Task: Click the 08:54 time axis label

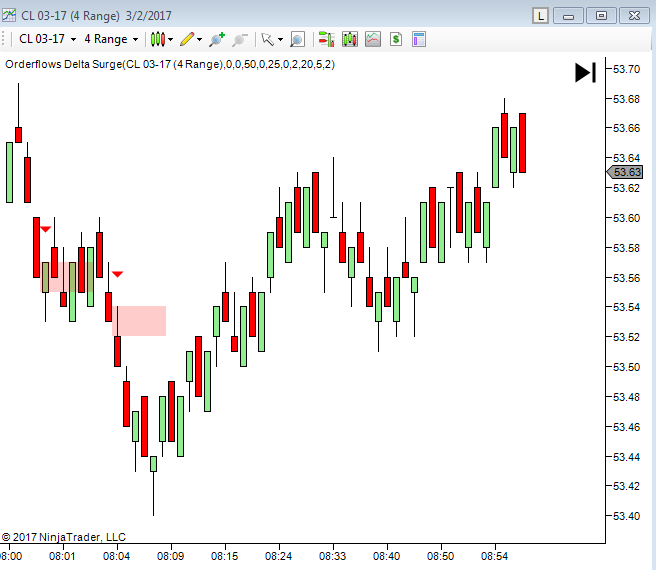Action: pyautogui.click(x=495, y=556)
